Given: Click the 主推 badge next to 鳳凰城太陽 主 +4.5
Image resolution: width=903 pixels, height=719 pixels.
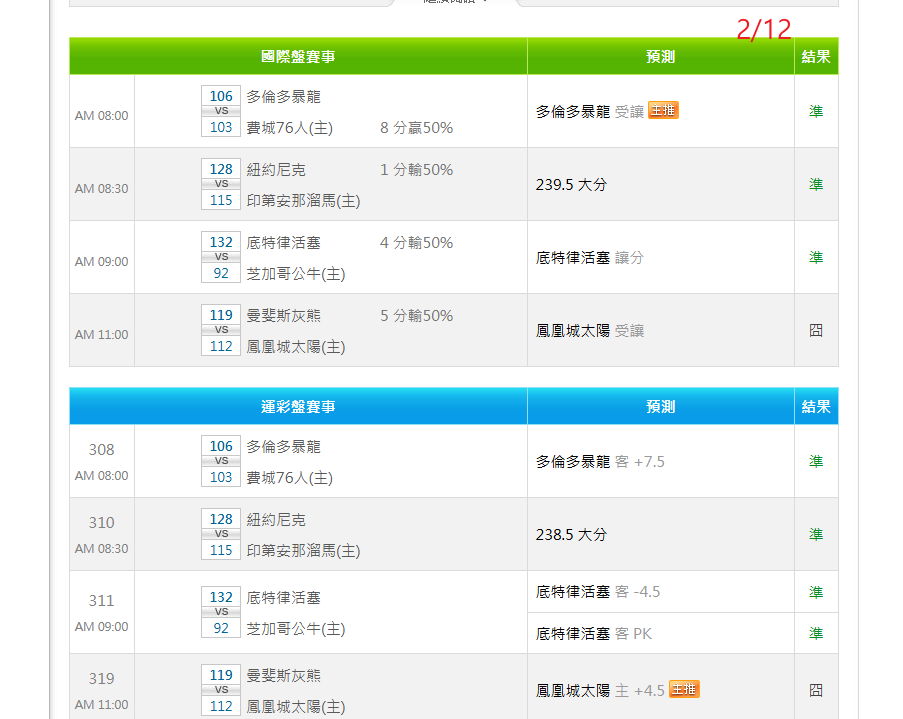Looking at the screenshot, I should point(684,689).
